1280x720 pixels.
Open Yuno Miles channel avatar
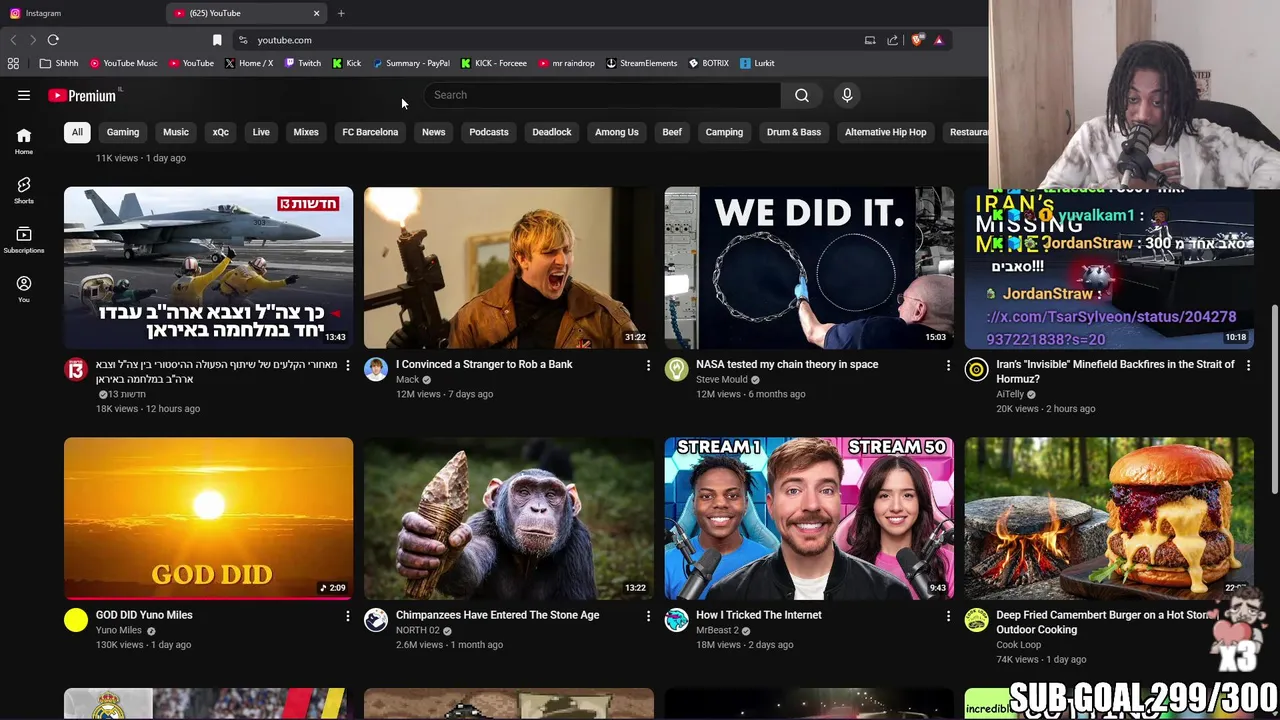point(76,620)
